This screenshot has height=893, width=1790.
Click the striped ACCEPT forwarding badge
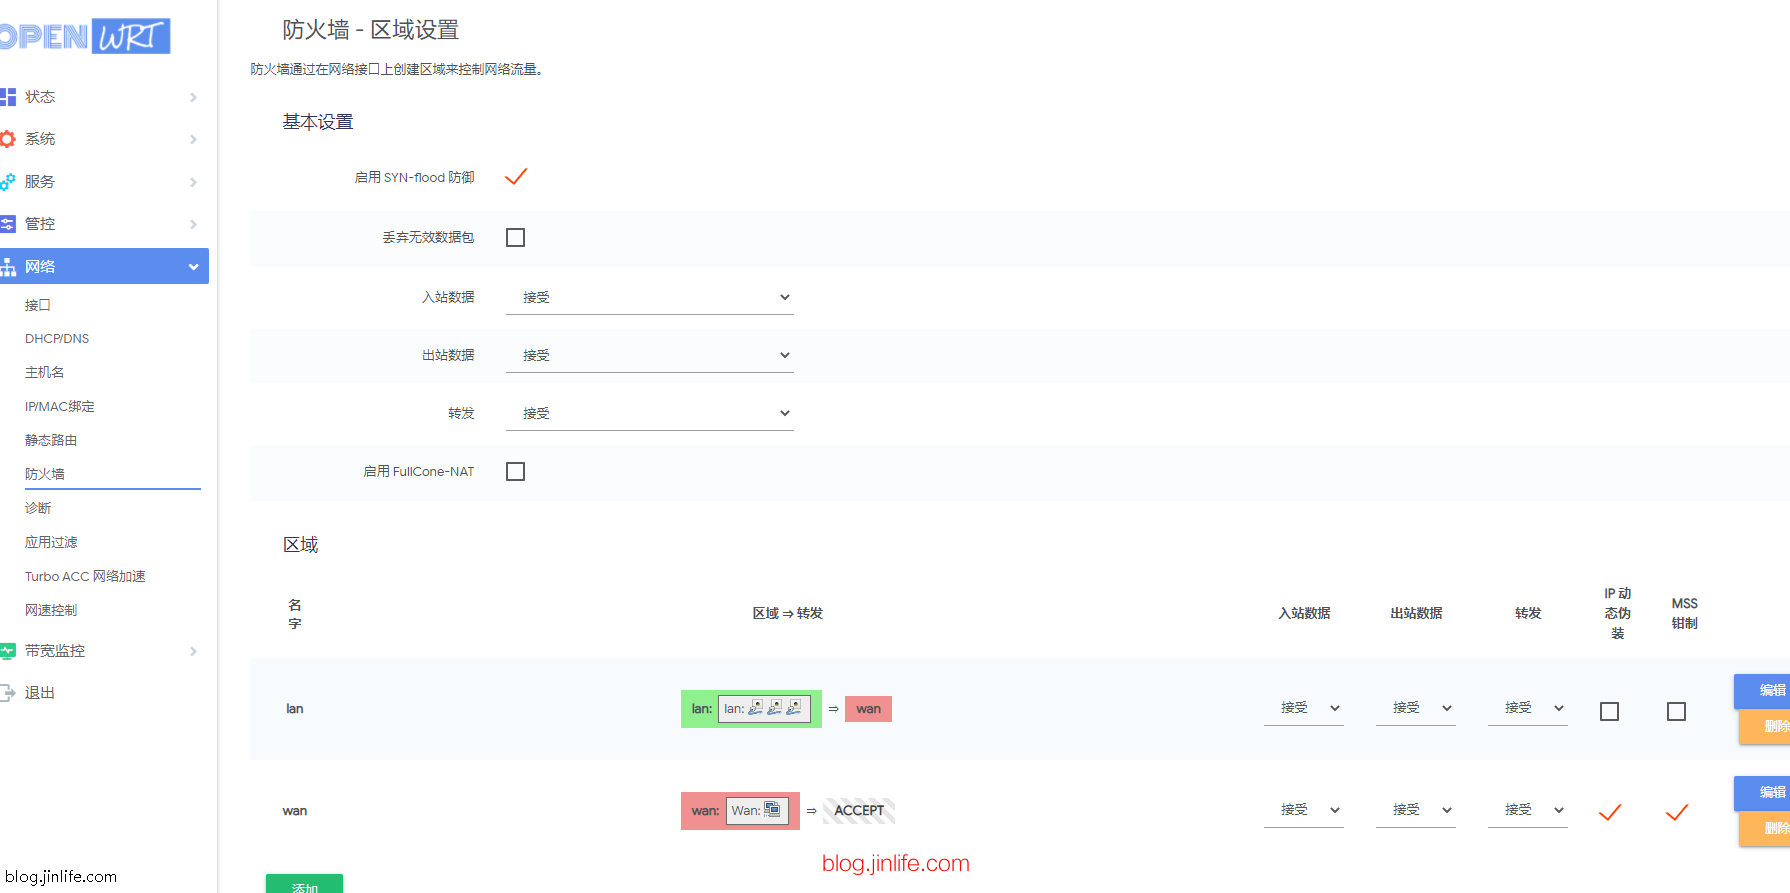[859, 811]
